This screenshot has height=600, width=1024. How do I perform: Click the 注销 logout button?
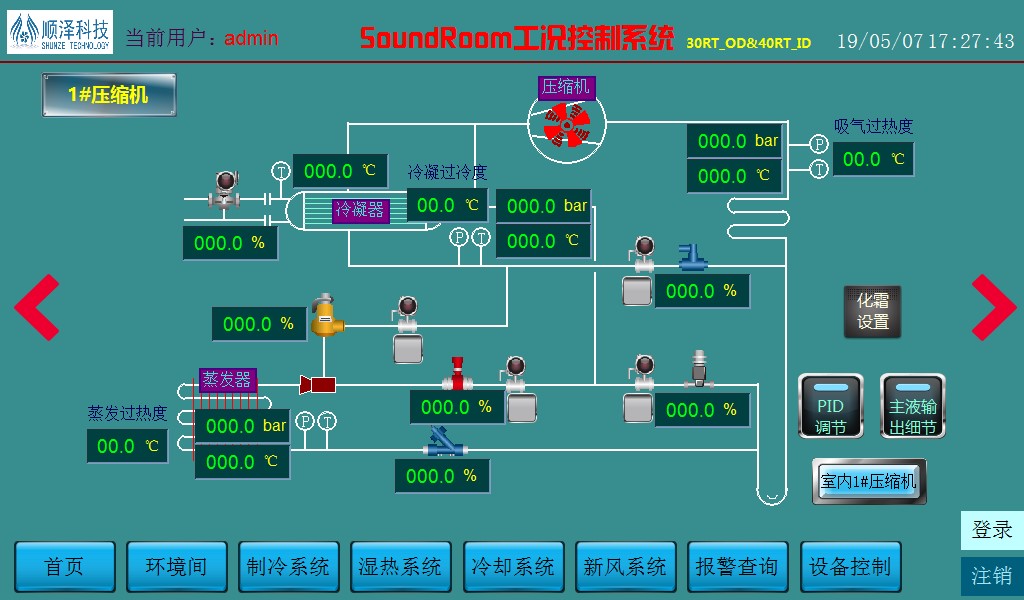[x=991, y=576]
